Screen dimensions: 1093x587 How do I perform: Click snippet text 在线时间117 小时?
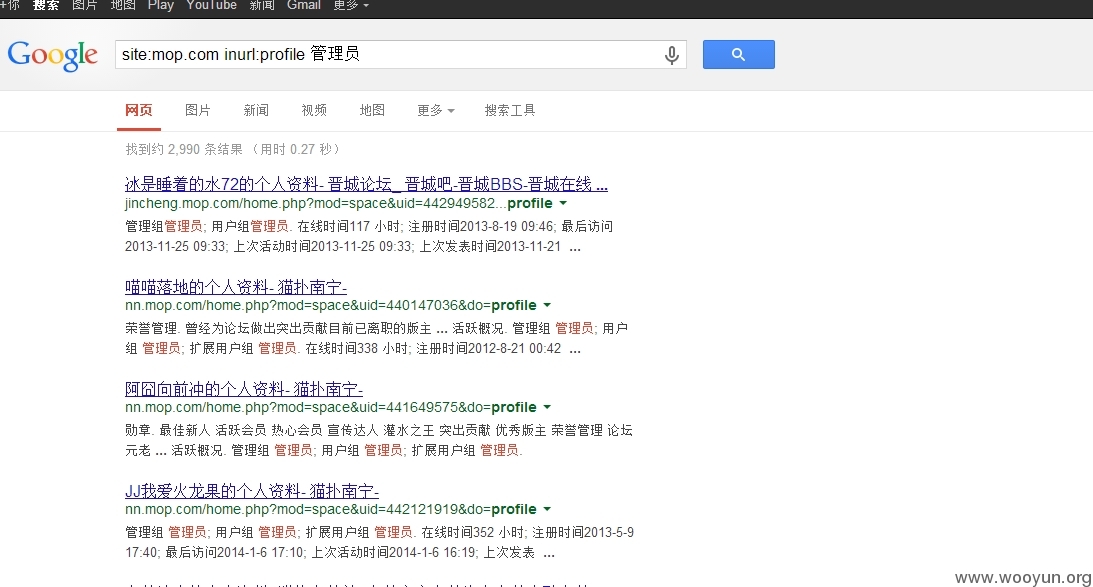349,226
